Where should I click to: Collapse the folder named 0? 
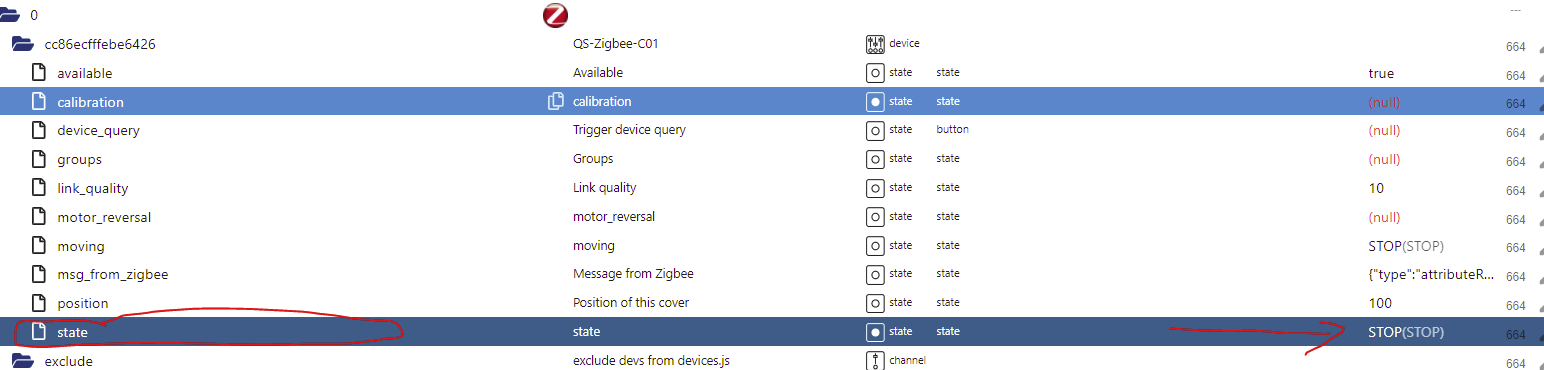pos(12,16)
